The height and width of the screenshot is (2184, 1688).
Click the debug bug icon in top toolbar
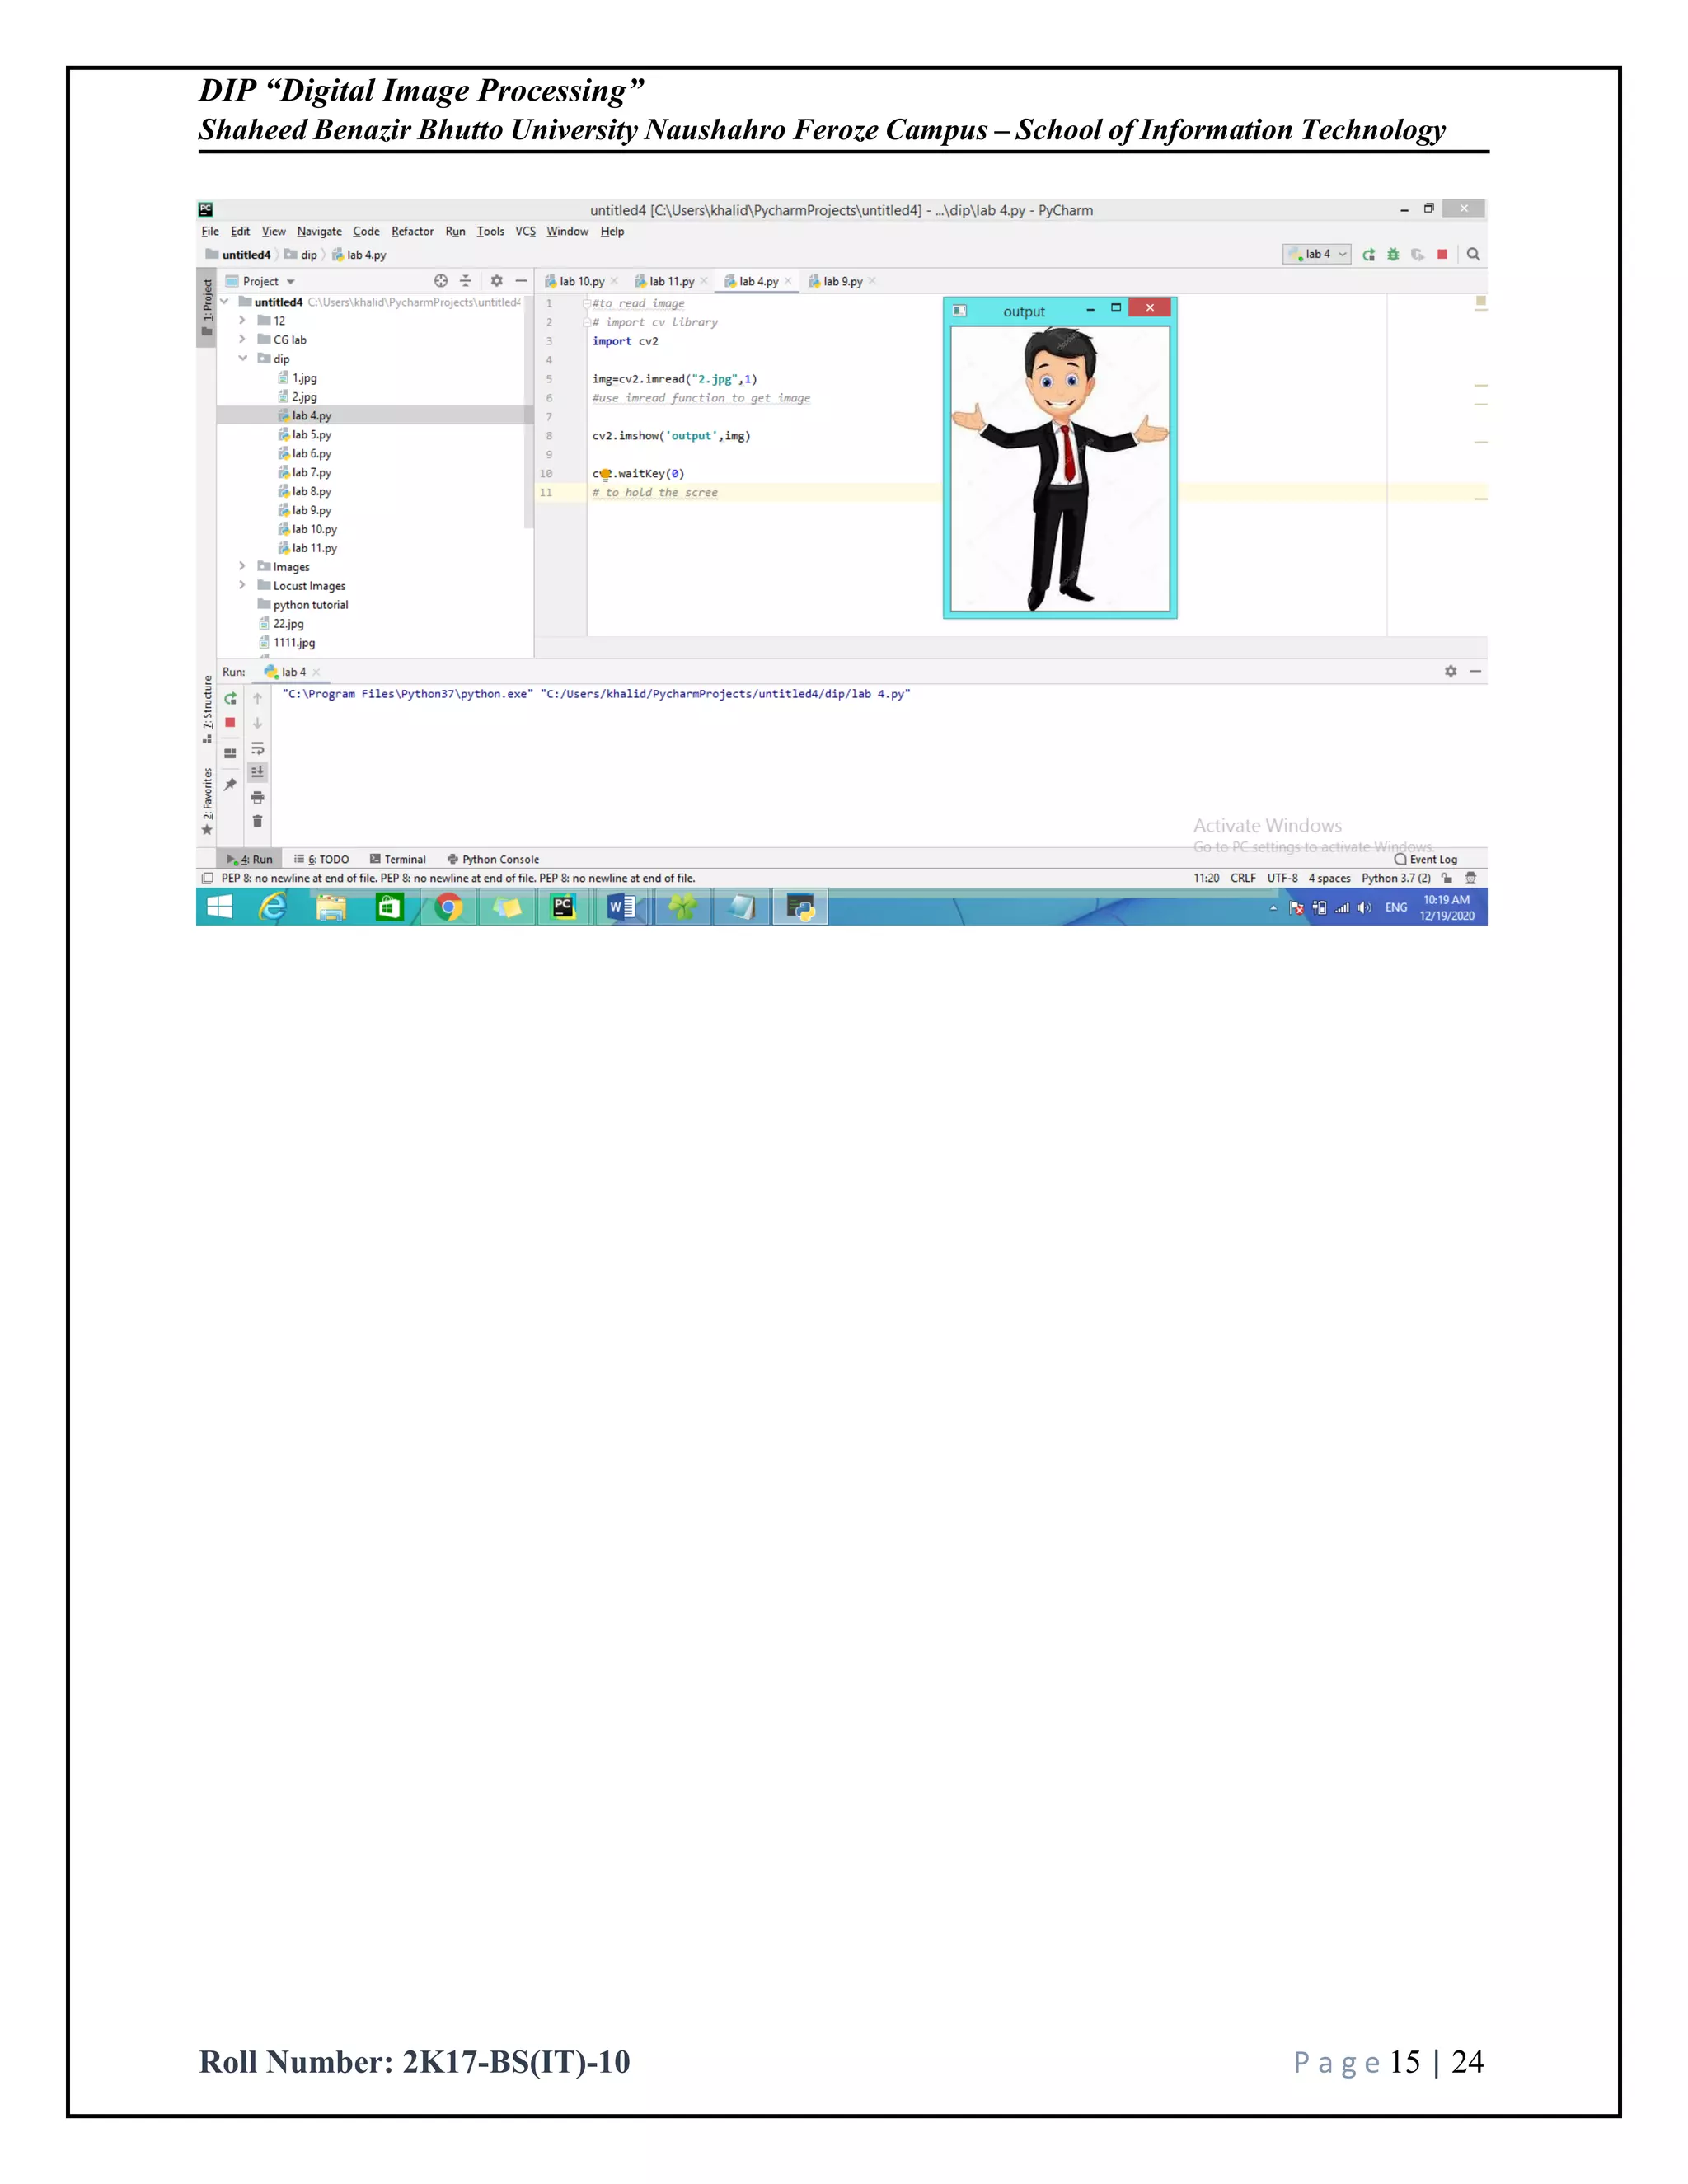(1393, 255)
